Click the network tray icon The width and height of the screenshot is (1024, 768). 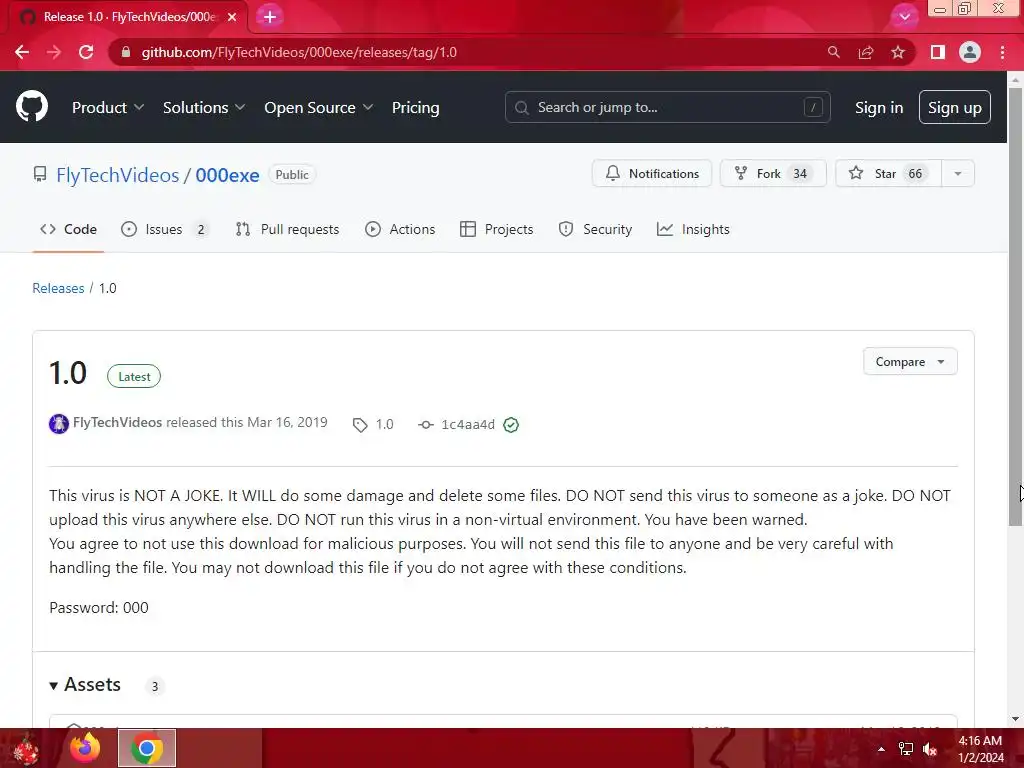click(906, 749)
